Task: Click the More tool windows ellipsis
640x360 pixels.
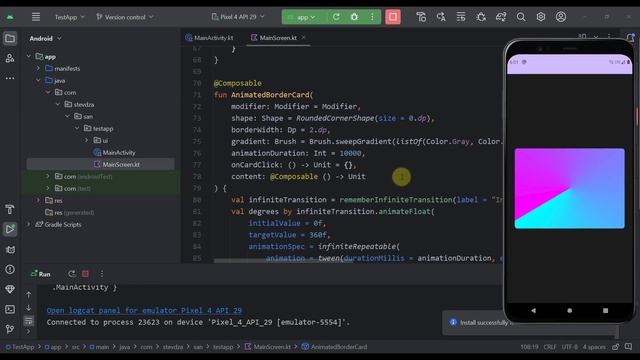Action: [10, 78]
